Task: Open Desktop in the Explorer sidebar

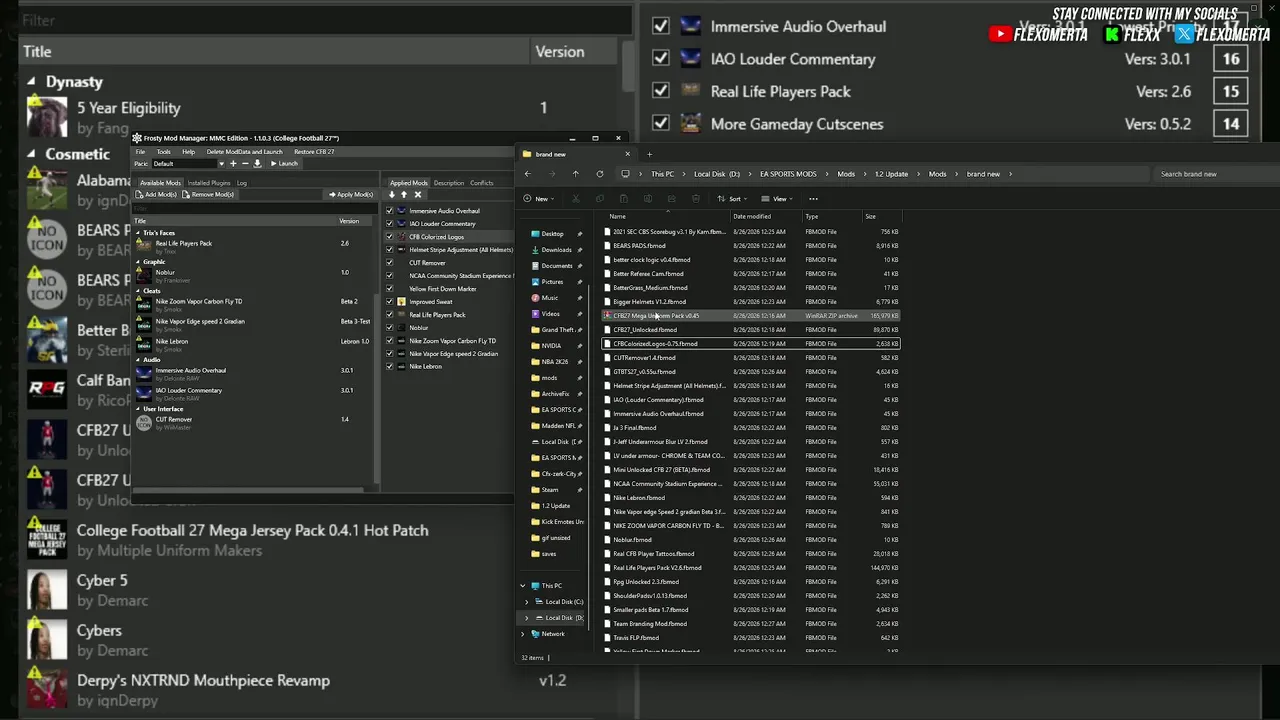Action: pos(552,234)
